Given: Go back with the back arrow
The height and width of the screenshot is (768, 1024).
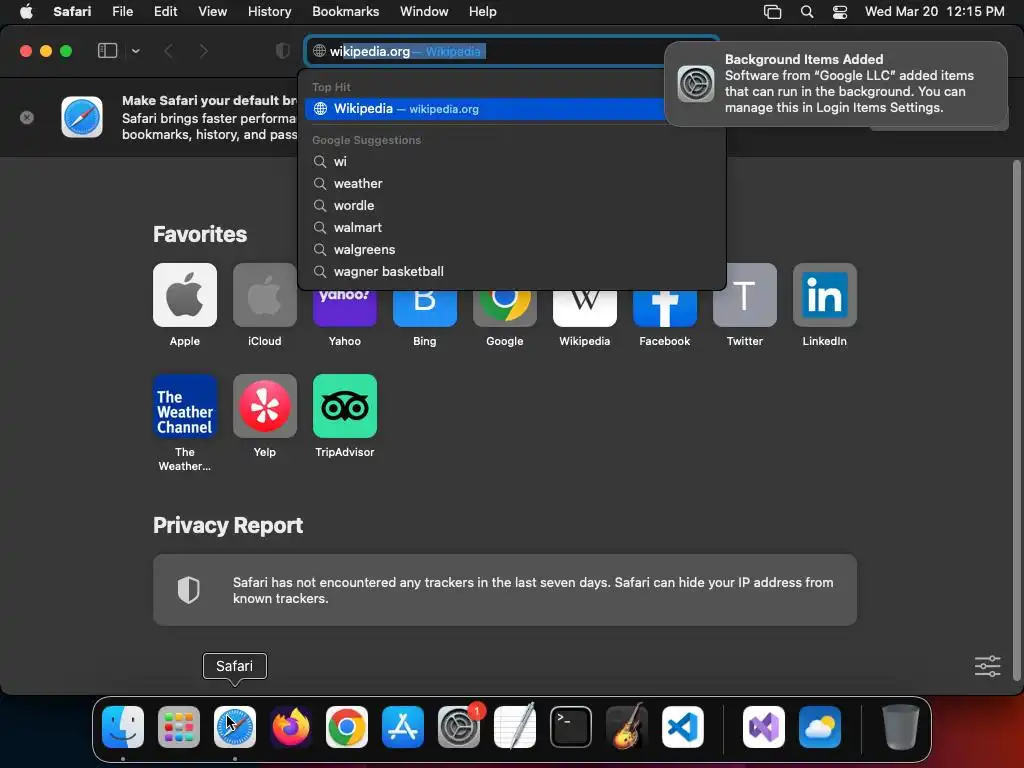Looking at the screenshot, I should pos(168,51).
